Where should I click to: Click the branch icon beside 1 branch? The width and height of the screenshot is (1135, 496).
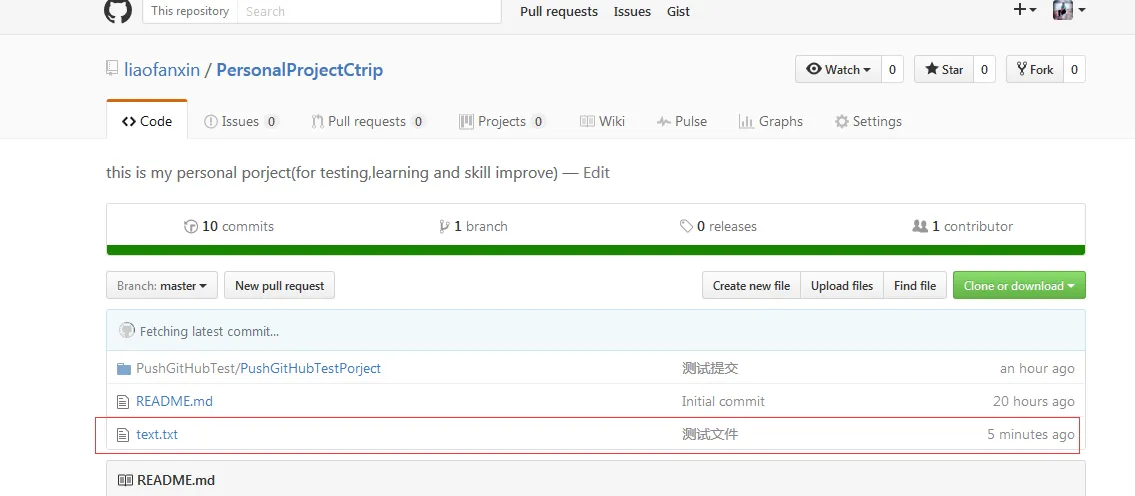[444, 227]
